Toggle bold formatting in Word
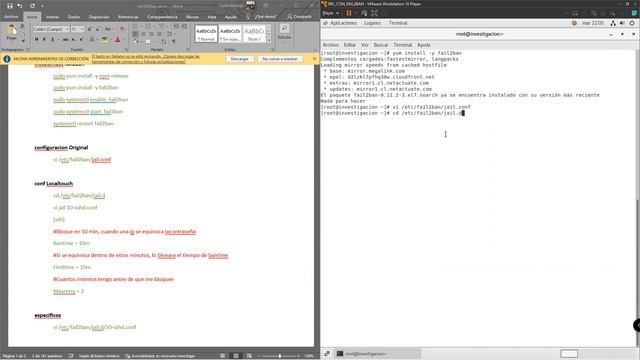The image size is (640, 360). [36, 40]
